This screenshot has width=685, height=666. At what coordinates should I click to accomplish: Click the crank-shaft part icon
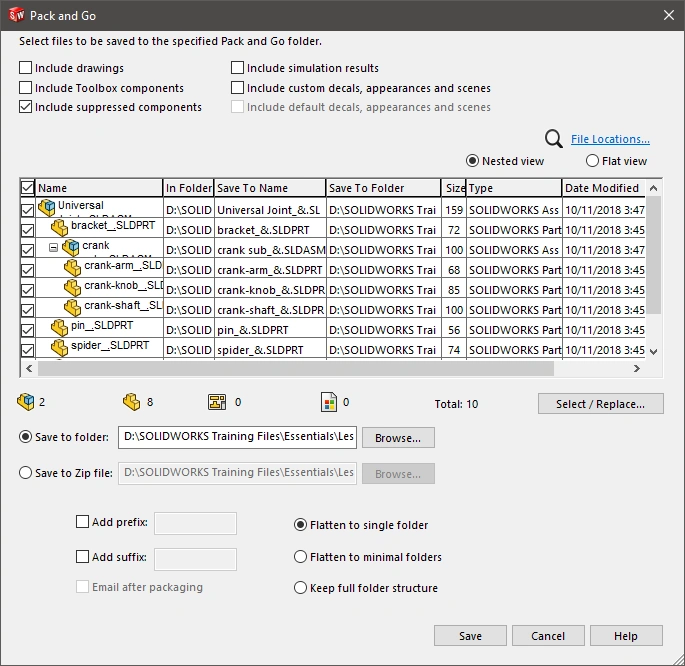pos(73,307)
